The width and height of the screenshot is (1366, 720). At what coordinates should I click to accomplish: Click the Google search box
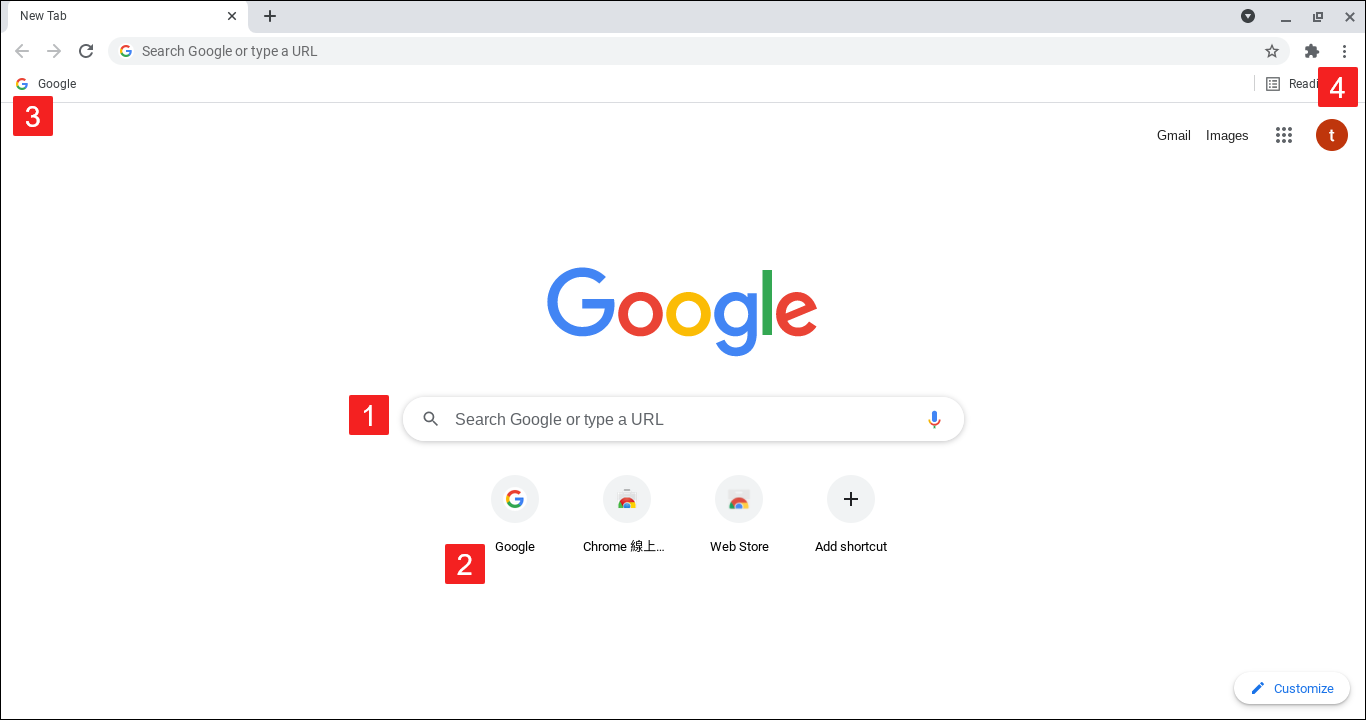(683, 419)
